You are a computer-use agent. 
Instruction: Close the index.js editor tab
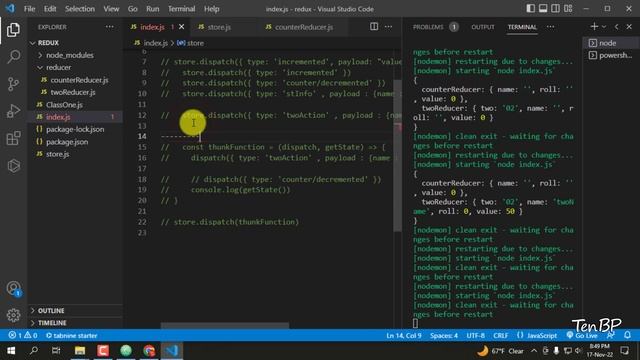click(x=182, y=27)
